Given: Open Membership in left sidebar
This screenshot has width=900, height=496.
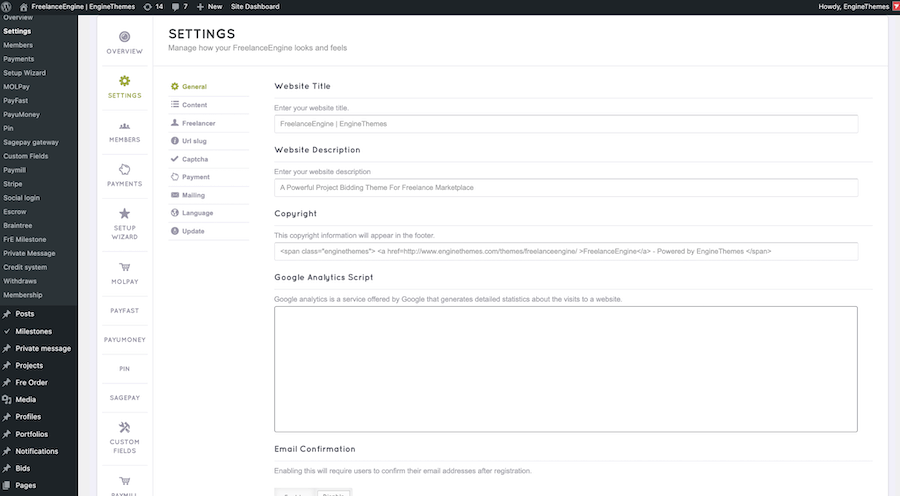Looking at the screenshot, I should [23, 295].
